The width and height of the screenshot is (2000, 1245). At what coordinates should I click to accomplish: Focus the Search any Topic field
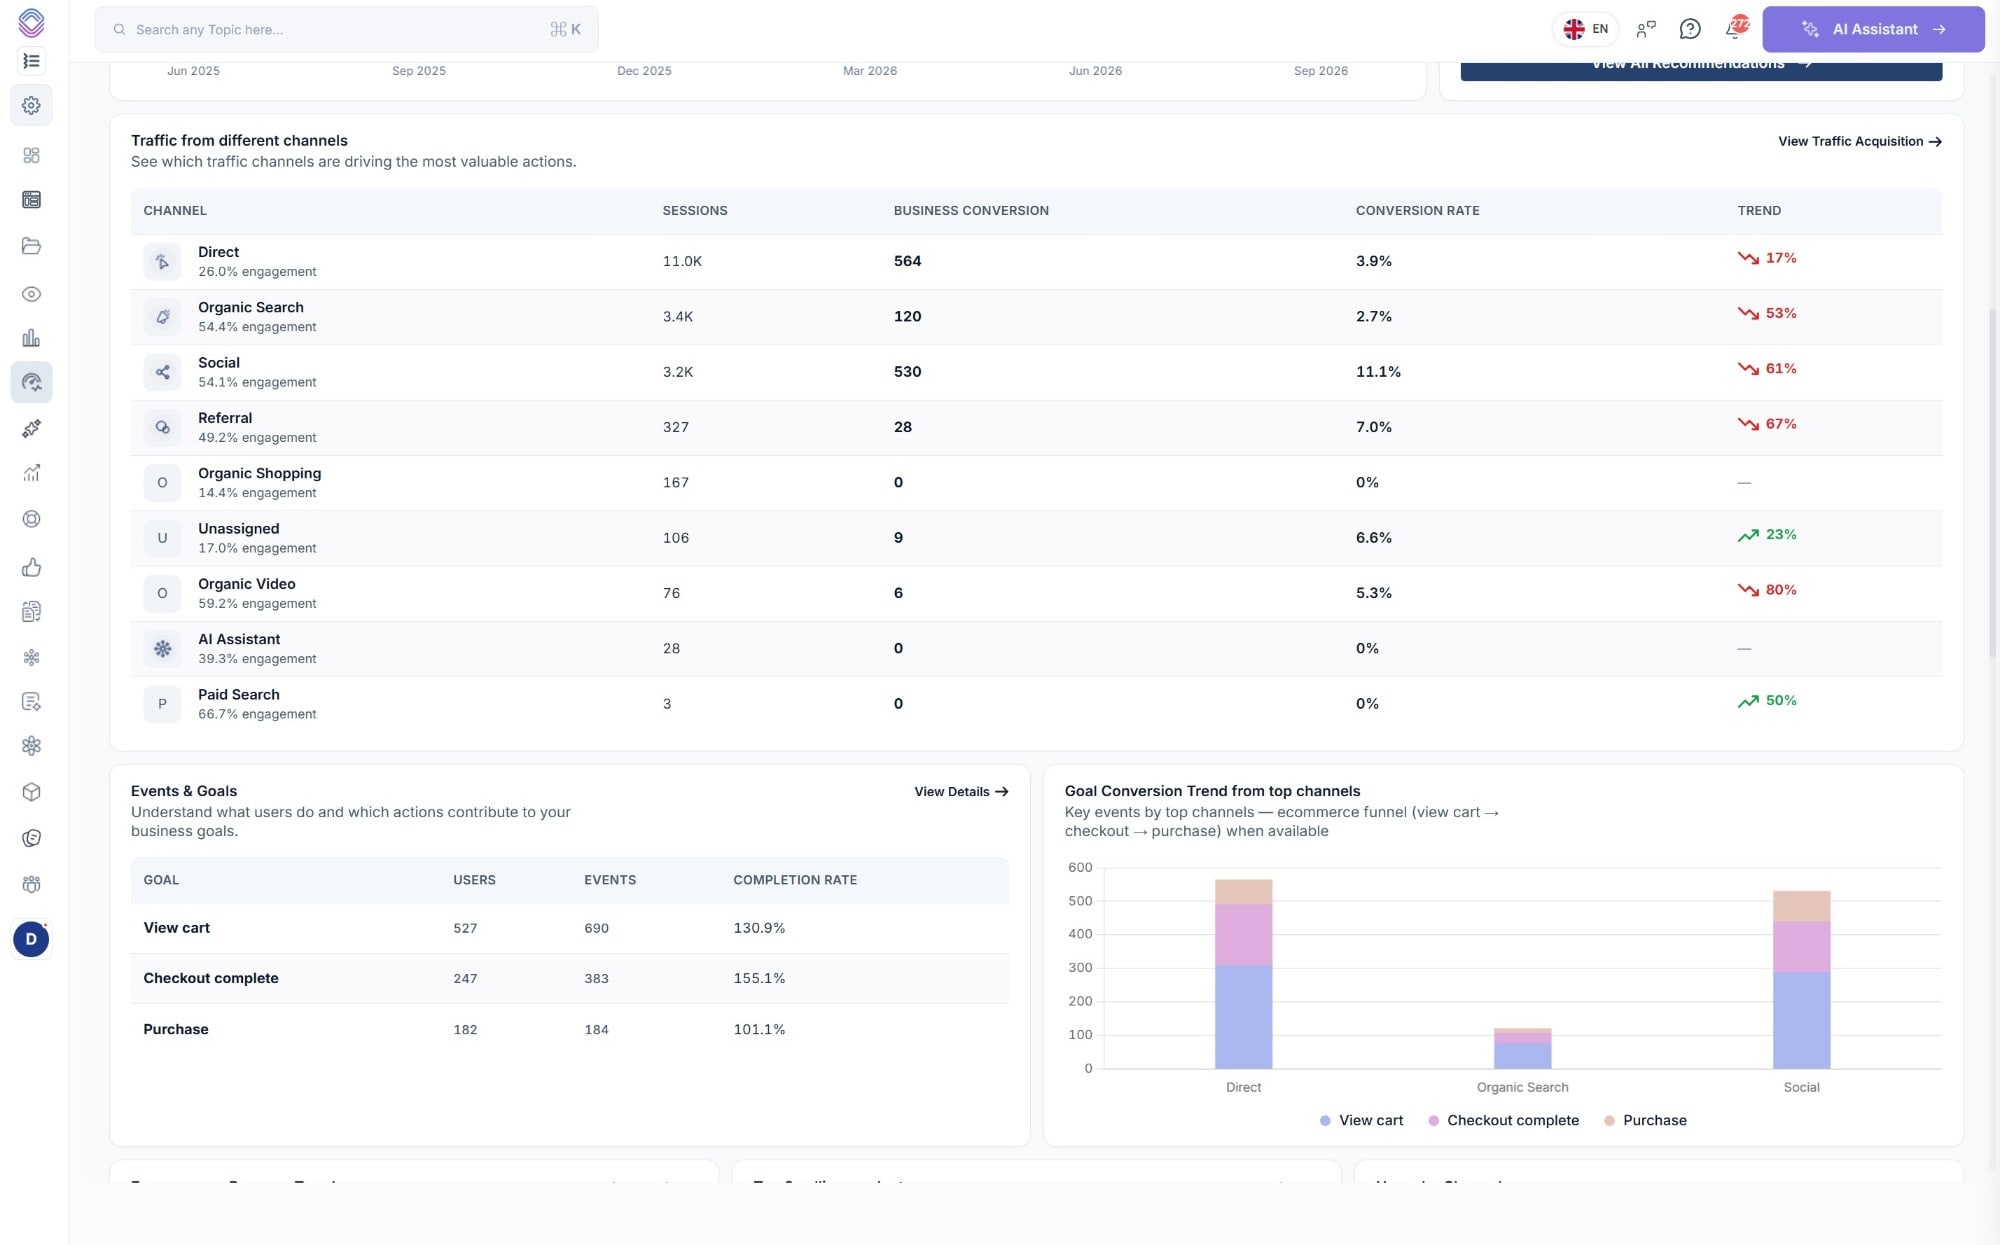pos(346,29)
